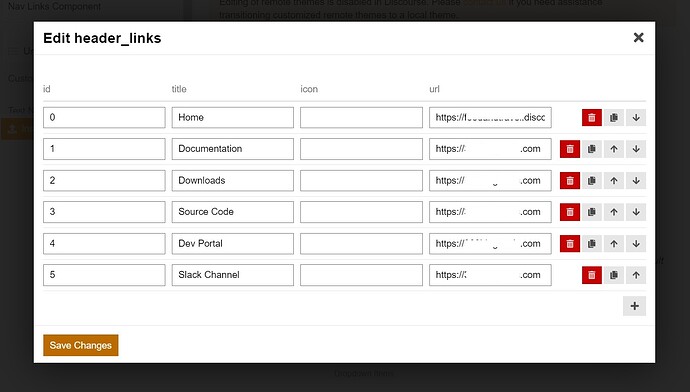This screenshot has height=392, width=690.
Task: Duplicate the Source Code row
Action: tap(591, 212)
